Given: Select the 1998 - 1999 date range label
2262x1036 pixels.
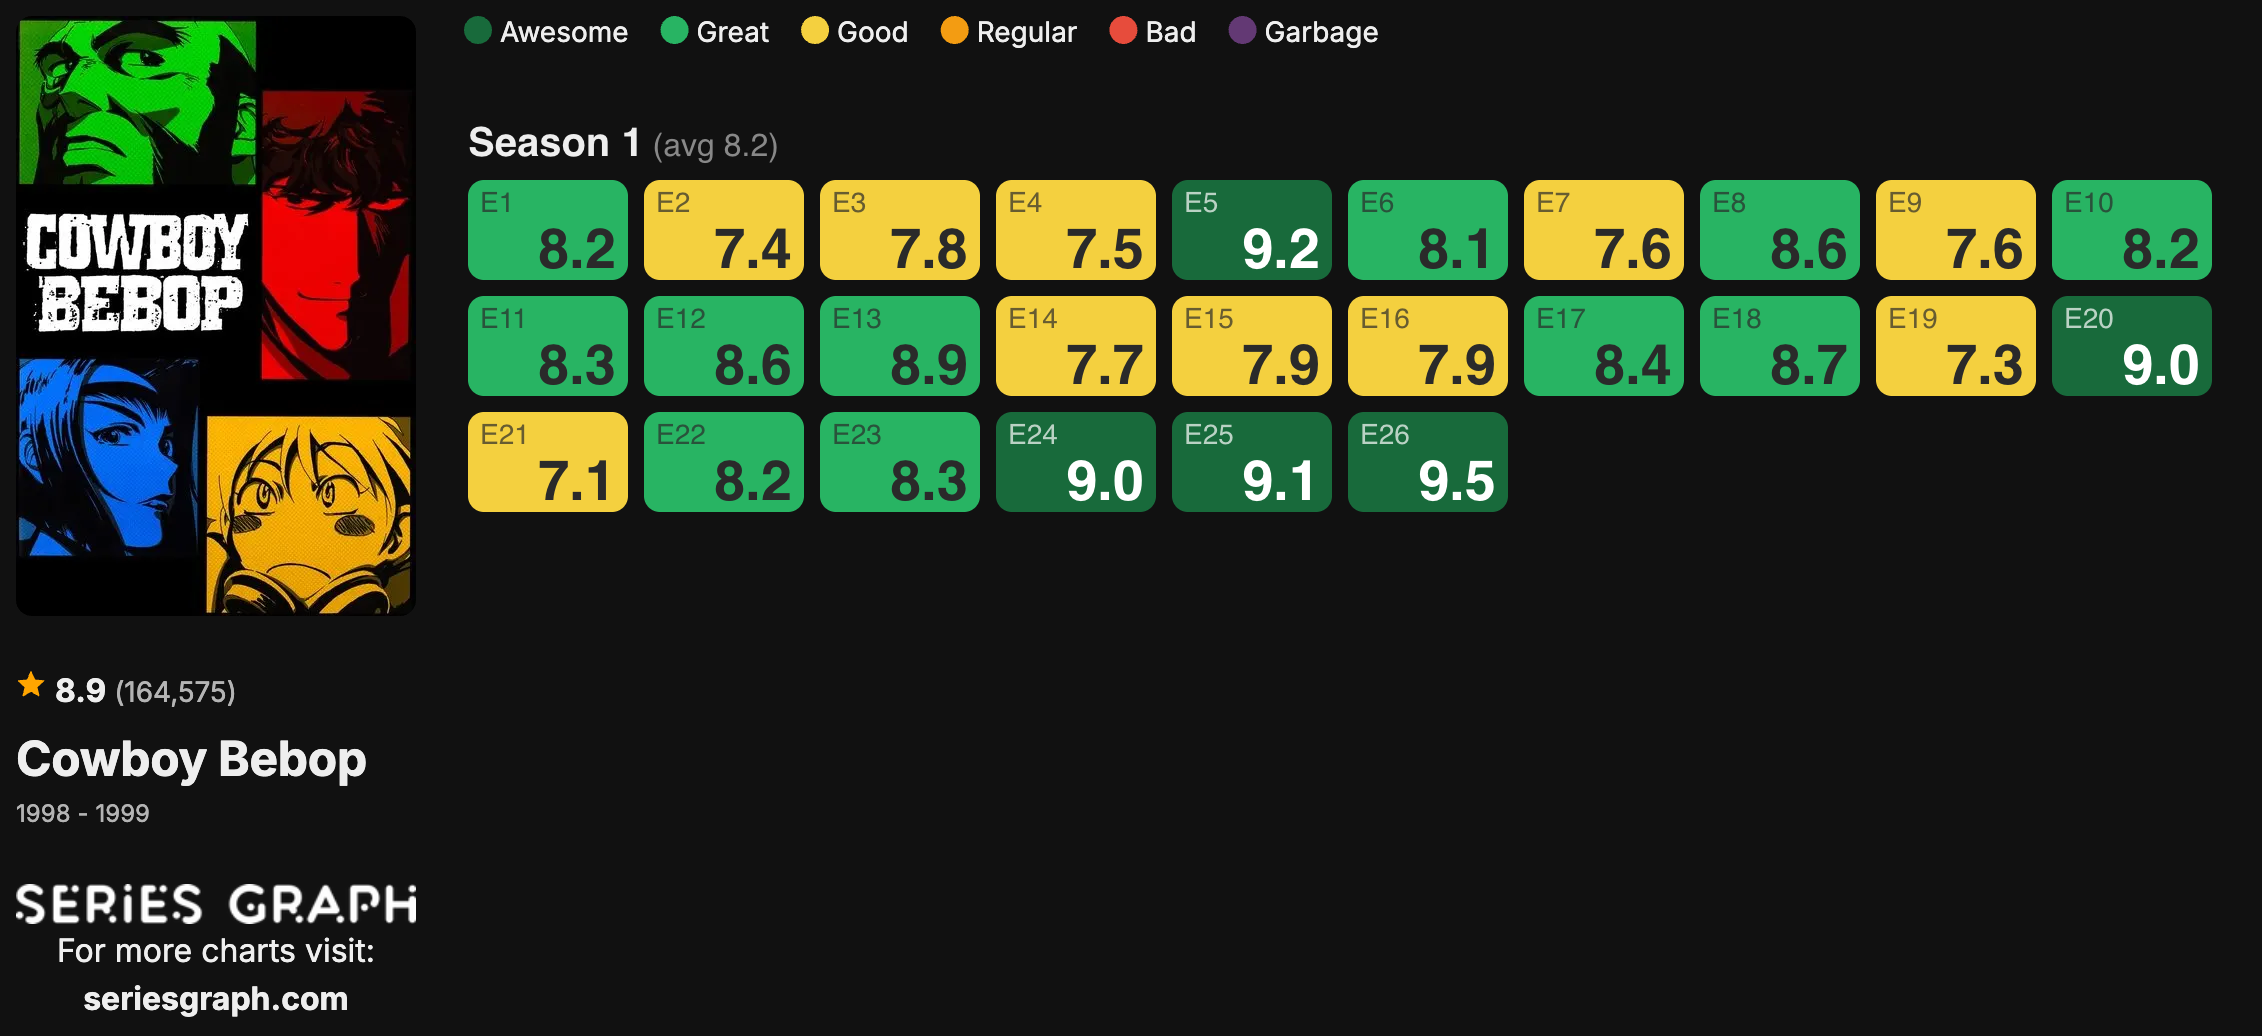Looking at the screenshot, I should (x=82, y=813).
